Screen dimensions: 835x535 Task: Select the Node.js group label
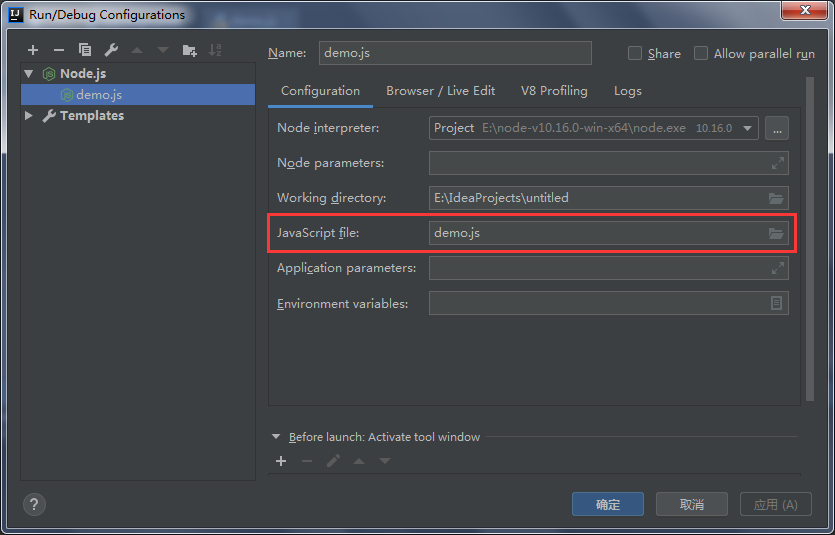(x=83, y=73)
